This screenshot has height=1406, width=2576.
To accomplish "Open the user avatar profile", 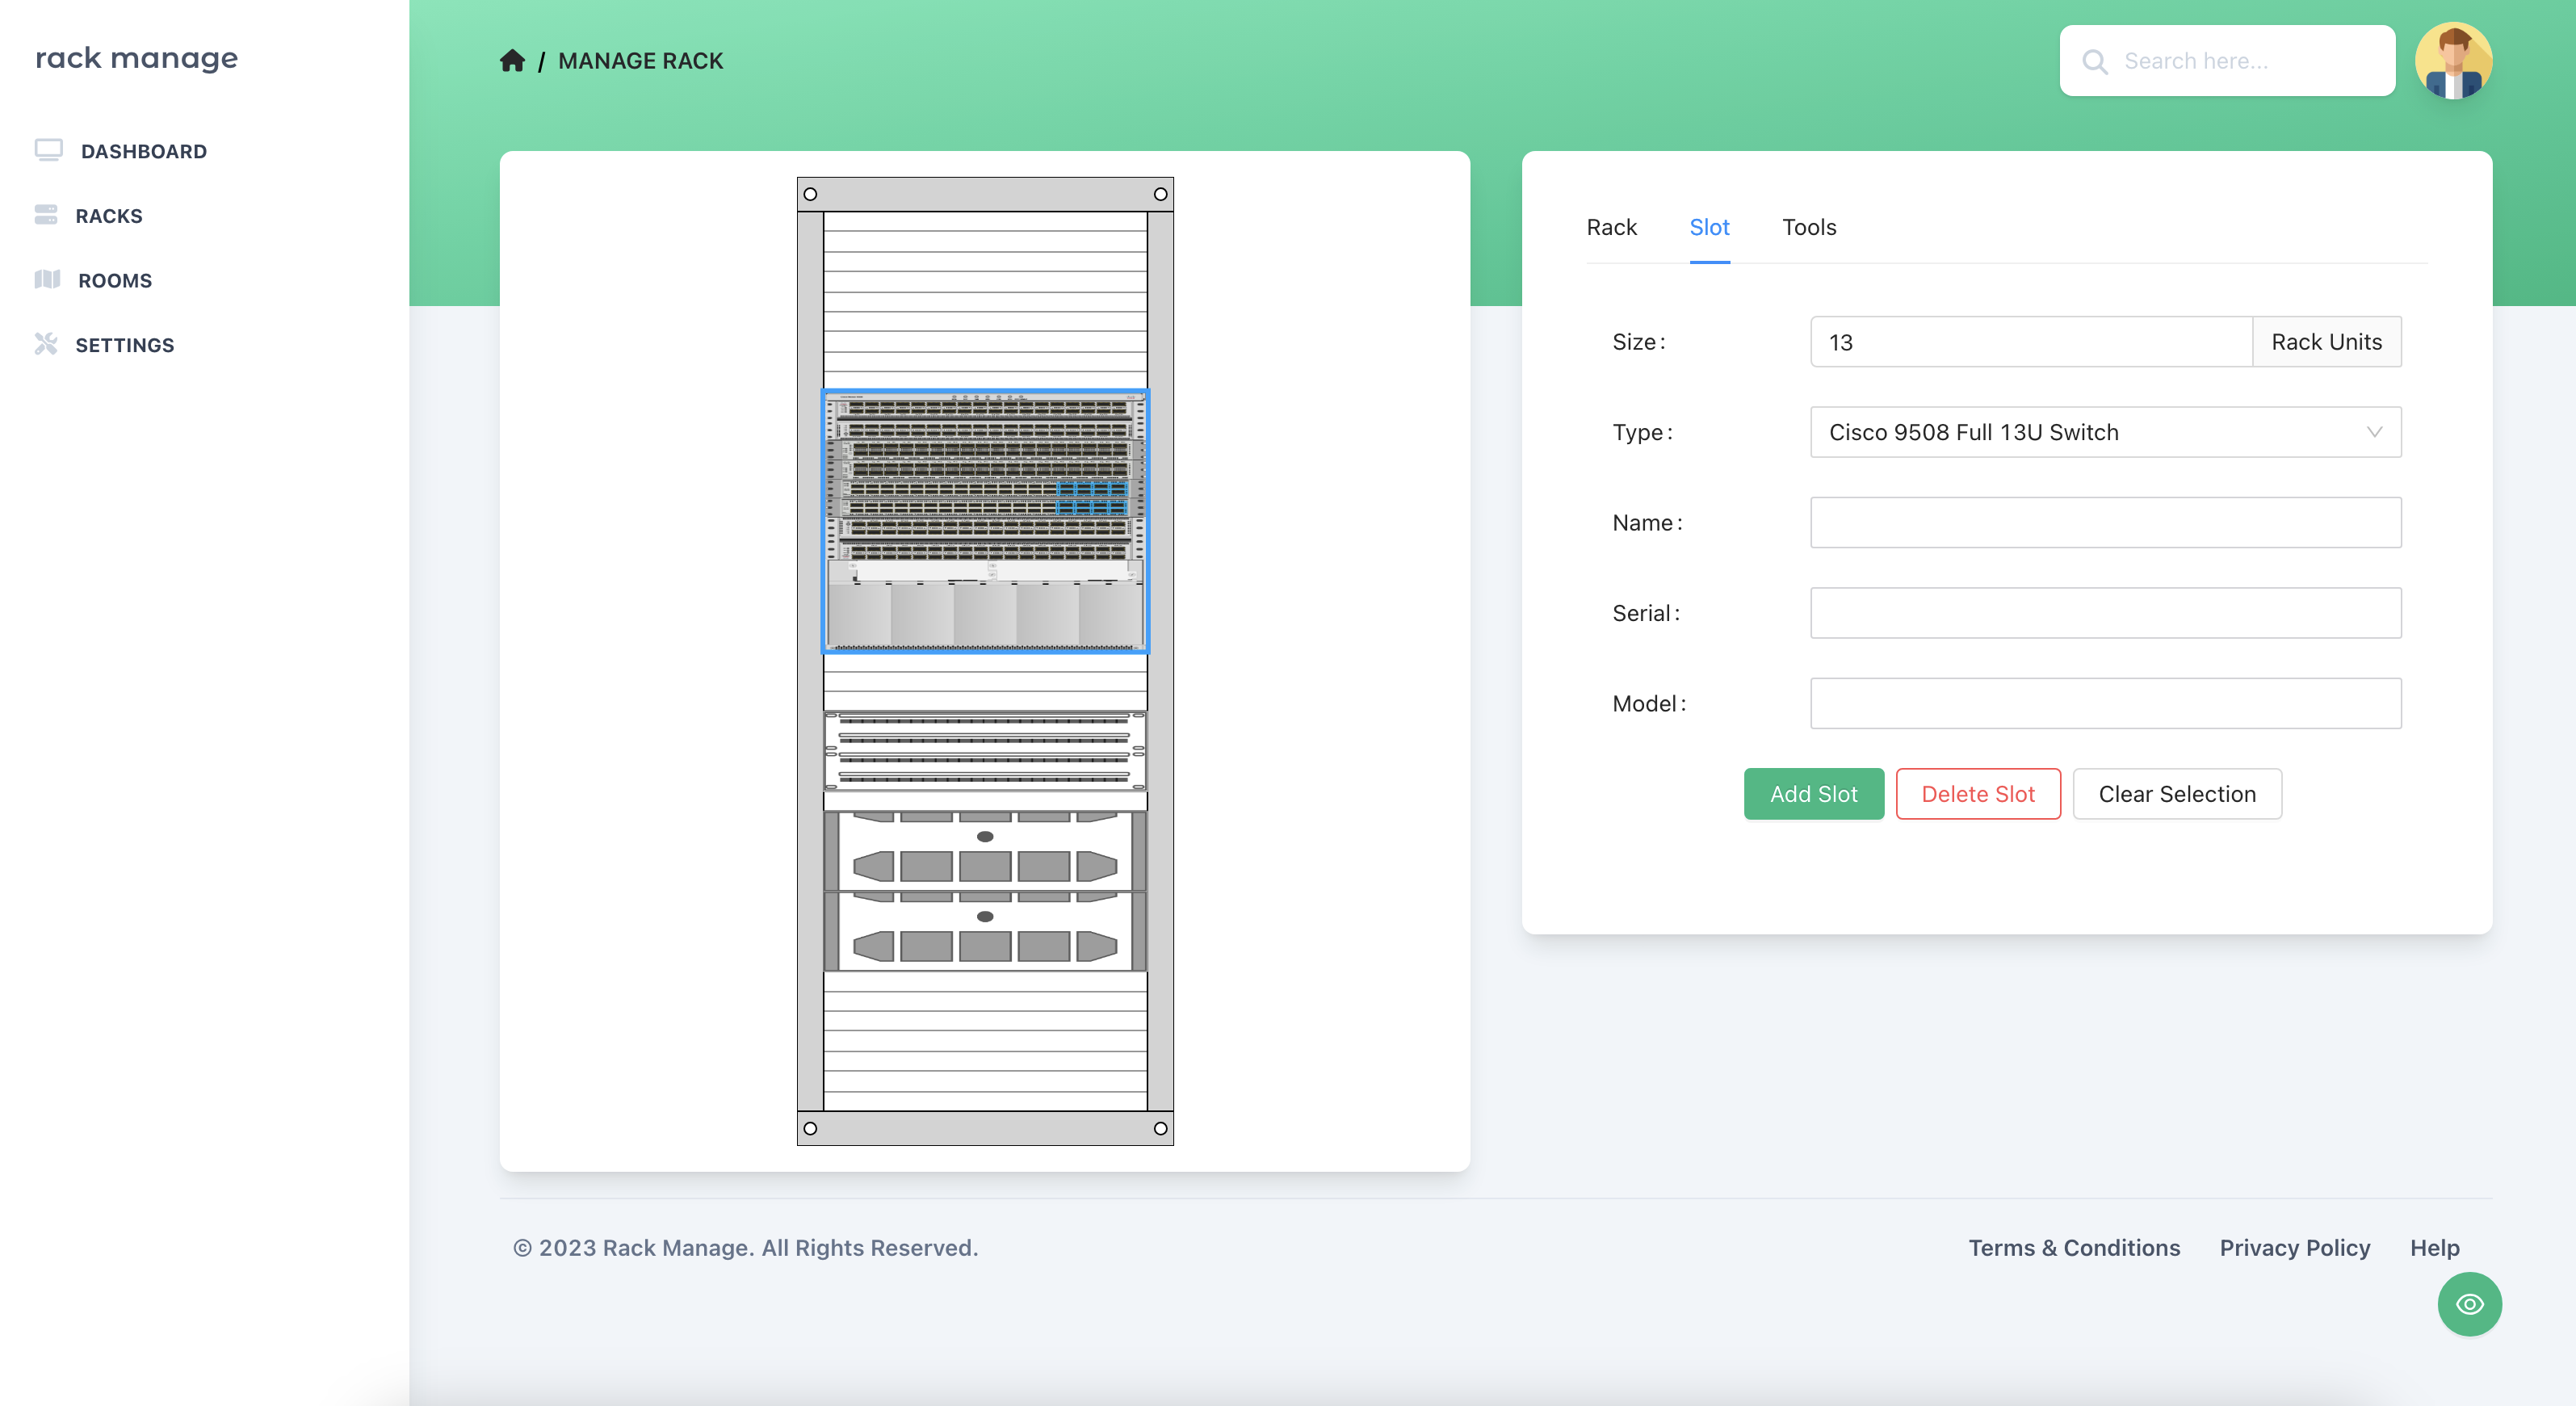I will (2453, 61).
